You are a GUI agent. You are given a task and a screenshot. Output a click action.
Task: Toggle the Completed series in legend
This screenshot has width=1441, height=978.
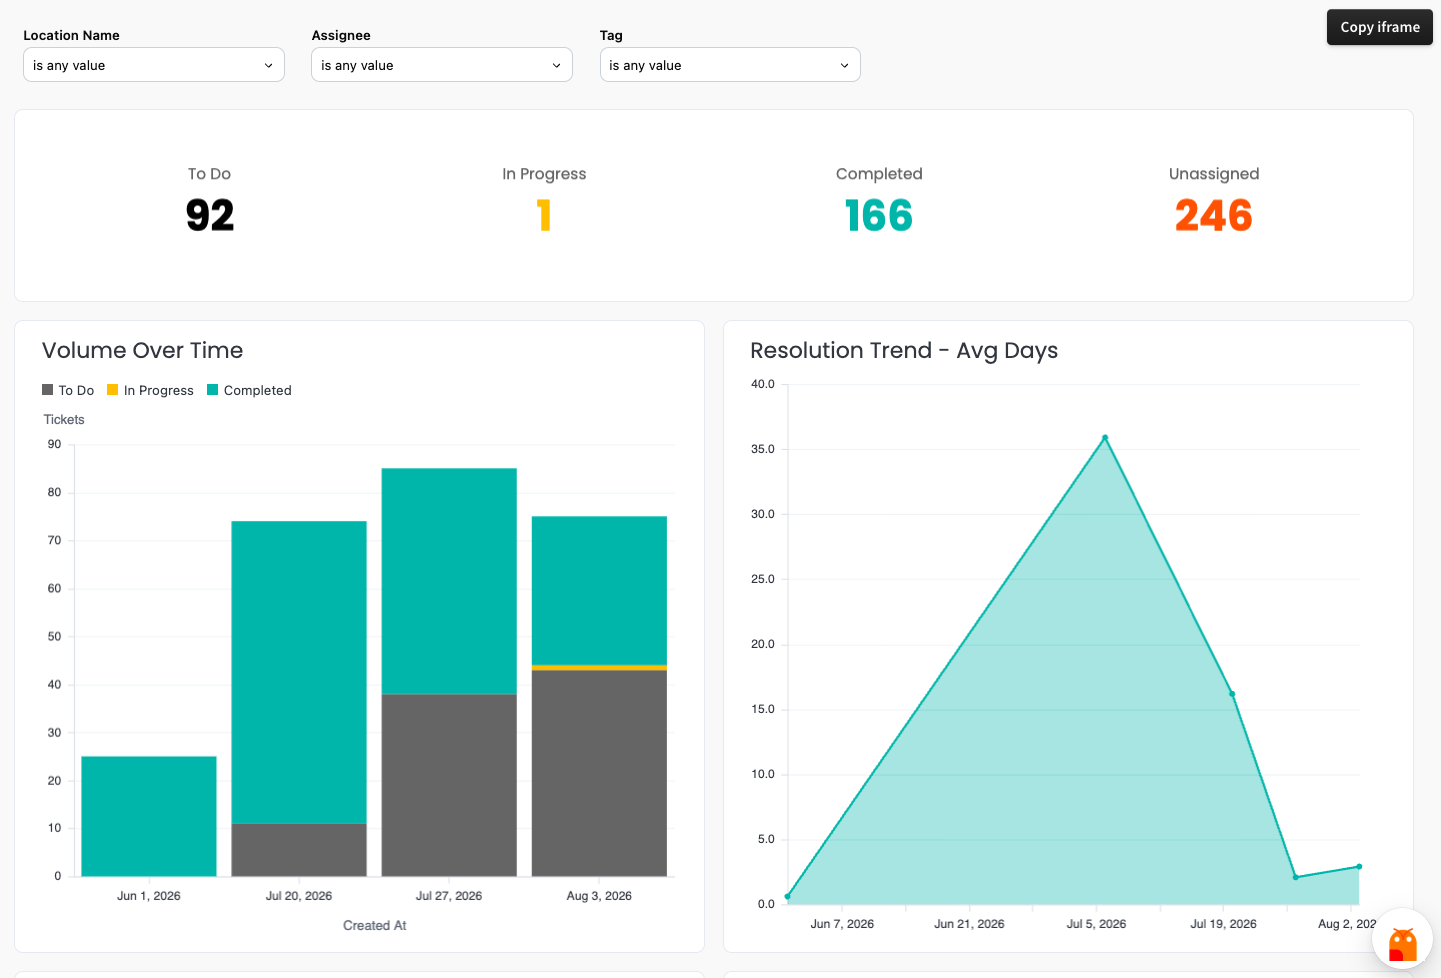[x=249, y=390]
